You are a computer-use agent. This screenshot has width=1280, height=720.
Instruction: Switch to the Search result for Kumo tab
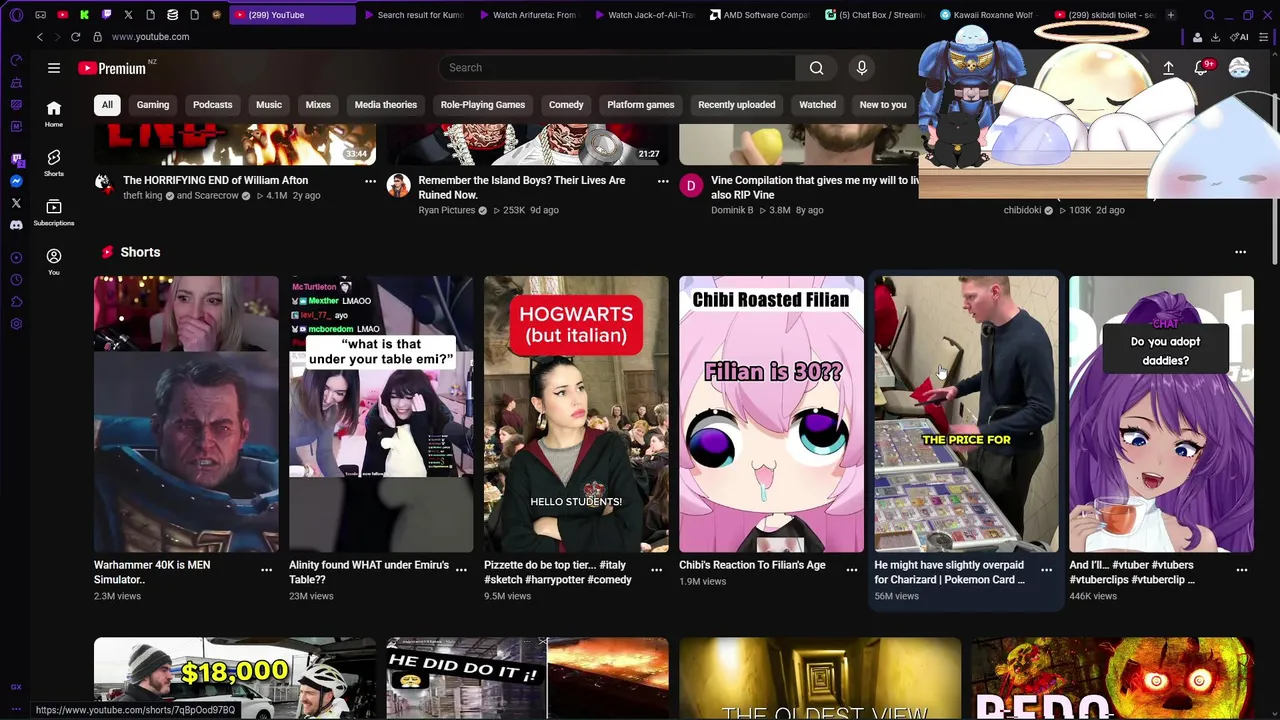tap(414, 15)
